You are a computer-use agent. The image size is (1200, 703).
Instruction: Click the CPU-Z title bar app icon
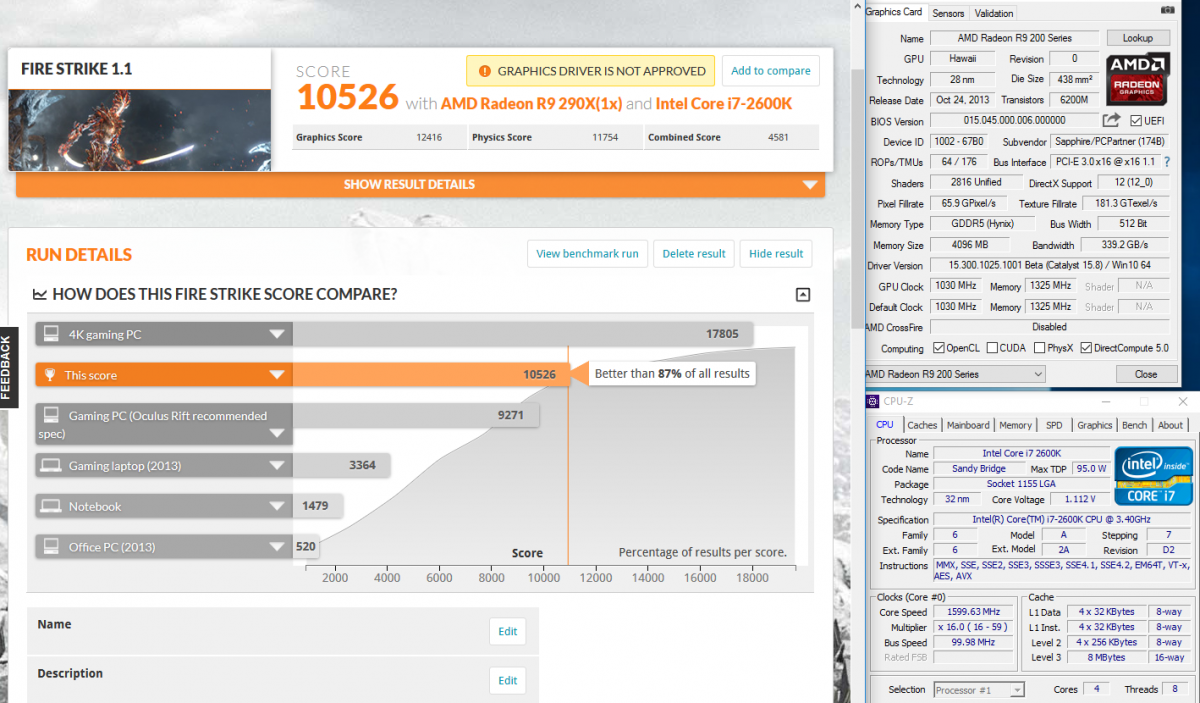coord(874,401)
